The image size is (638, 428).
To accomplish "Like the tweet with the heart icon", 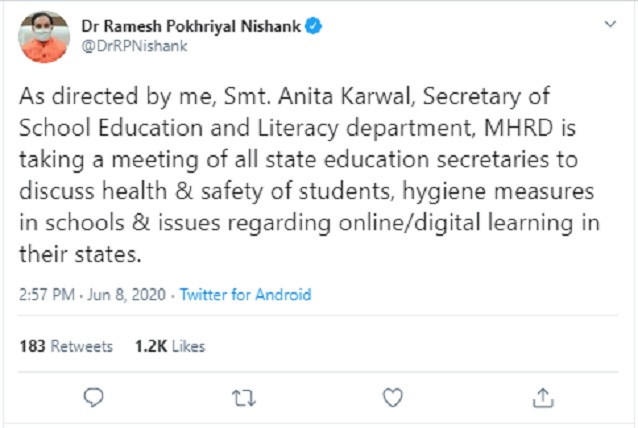I will click(x=393, y=396).
